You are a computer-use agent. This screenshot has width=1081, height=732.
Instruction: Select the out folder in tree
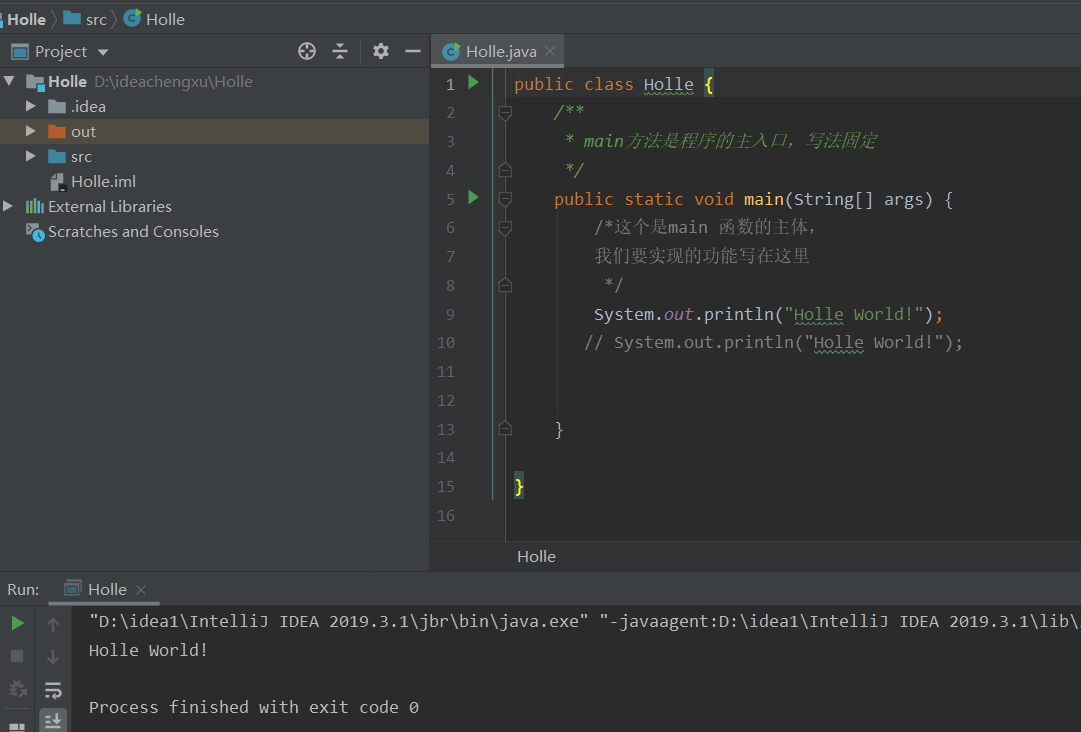pyautogui.click(x=83, y=132)
